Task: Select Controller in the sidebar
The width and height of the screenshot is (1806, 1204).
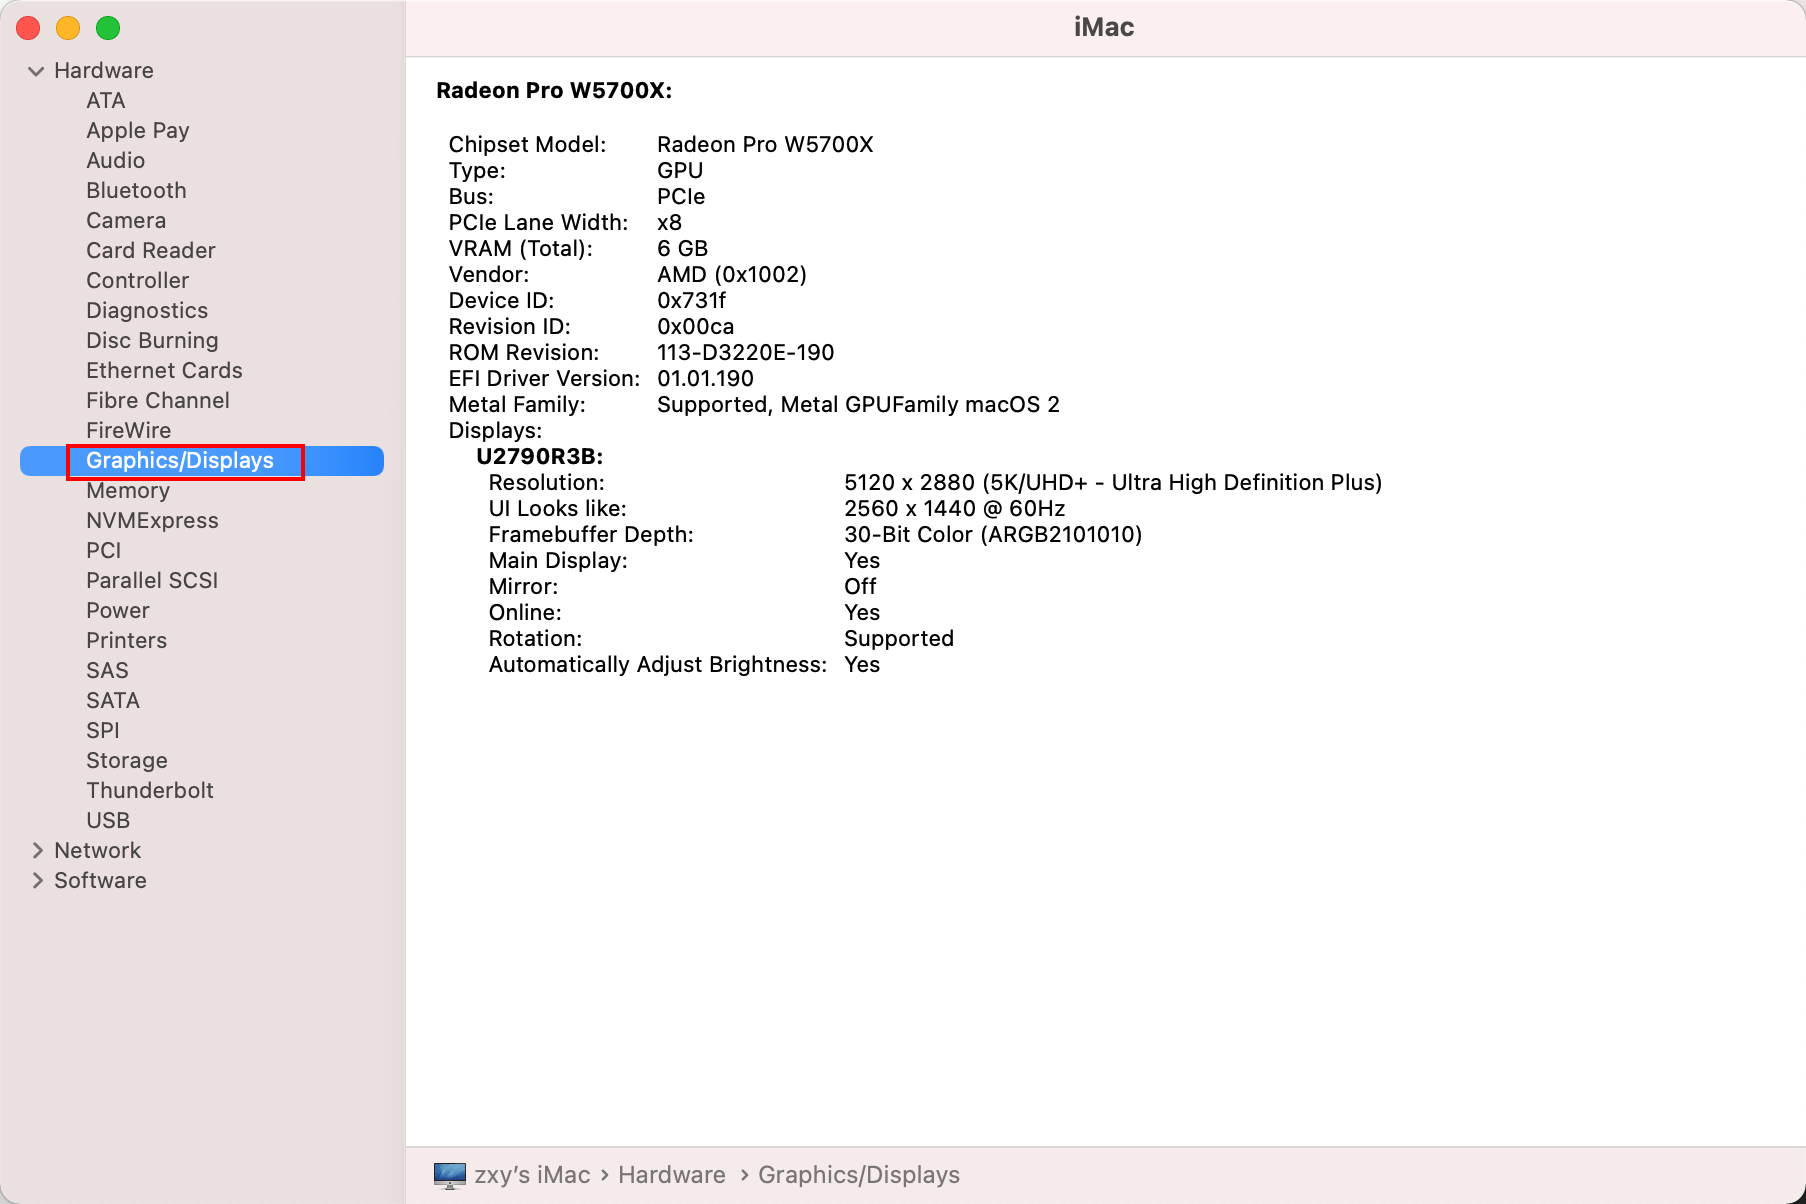Action: 137,281
